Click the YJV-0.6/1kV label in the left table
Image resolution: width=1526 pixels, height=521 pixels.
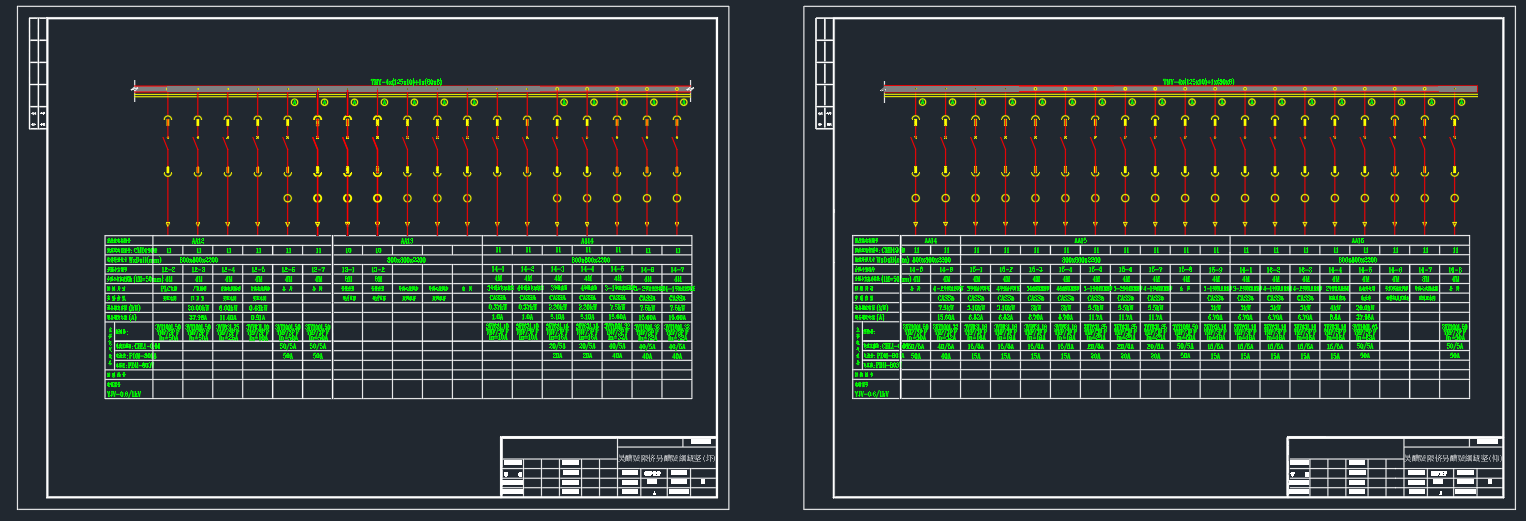point(125,394)
